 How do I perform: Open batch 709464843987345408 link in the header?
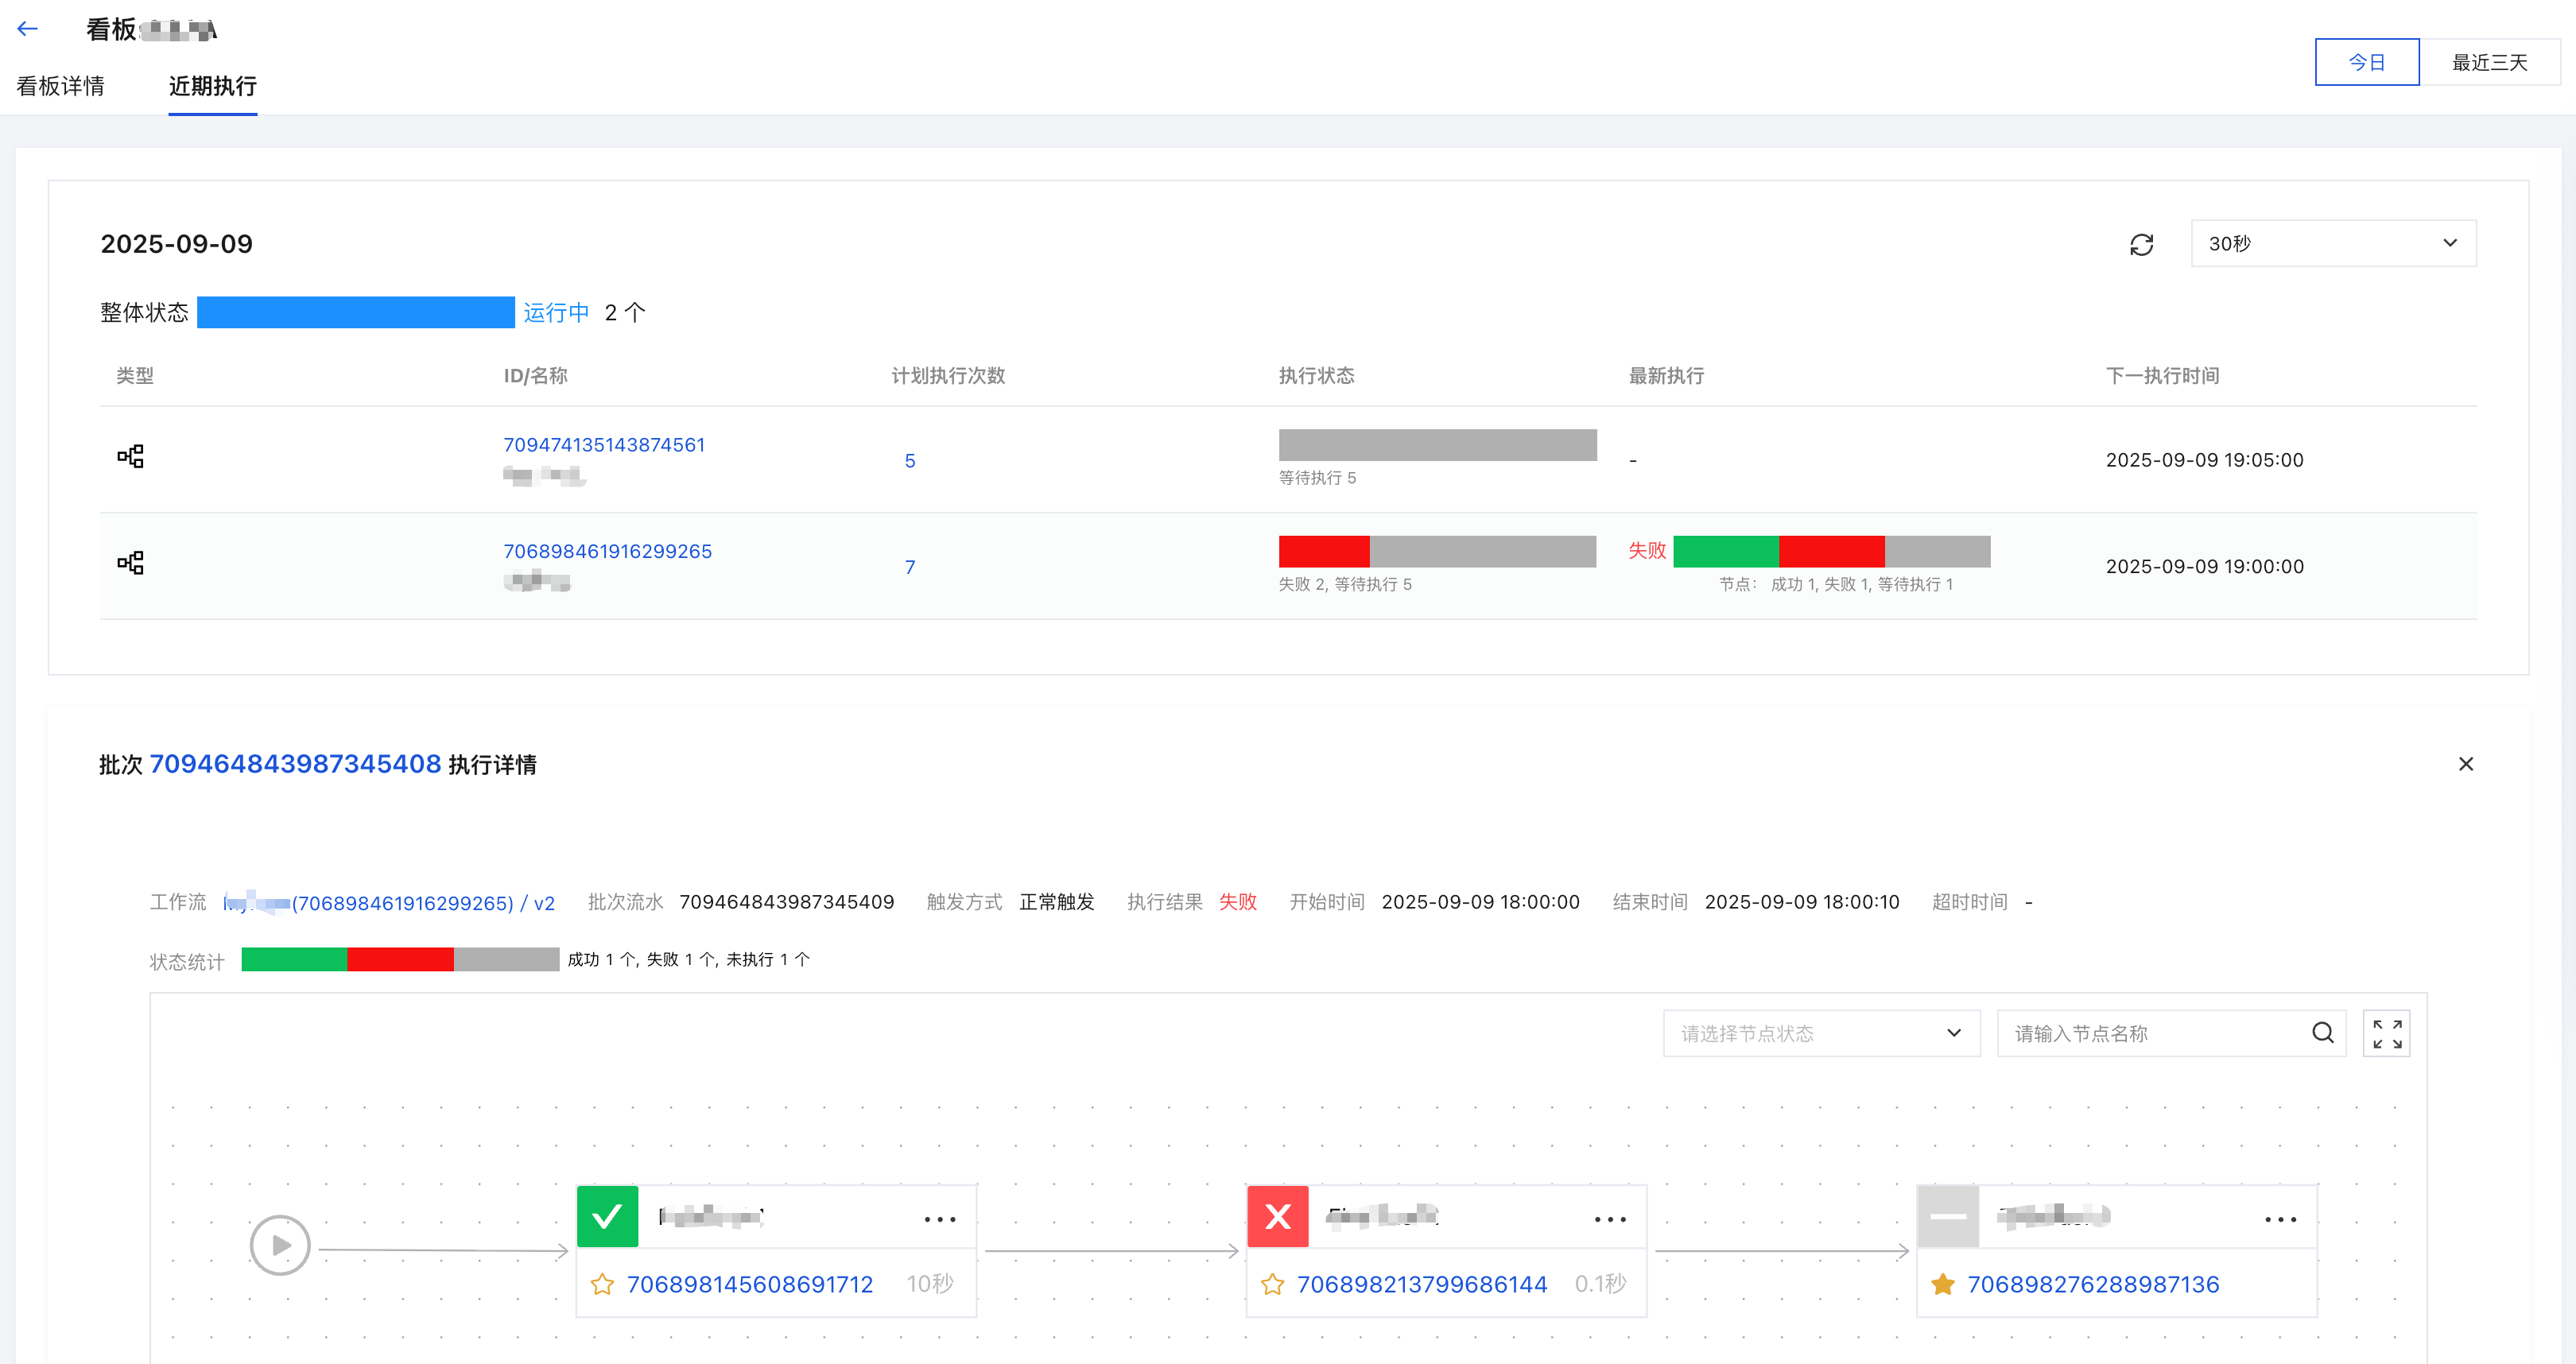pyautogui.click(x=295, y=764)
